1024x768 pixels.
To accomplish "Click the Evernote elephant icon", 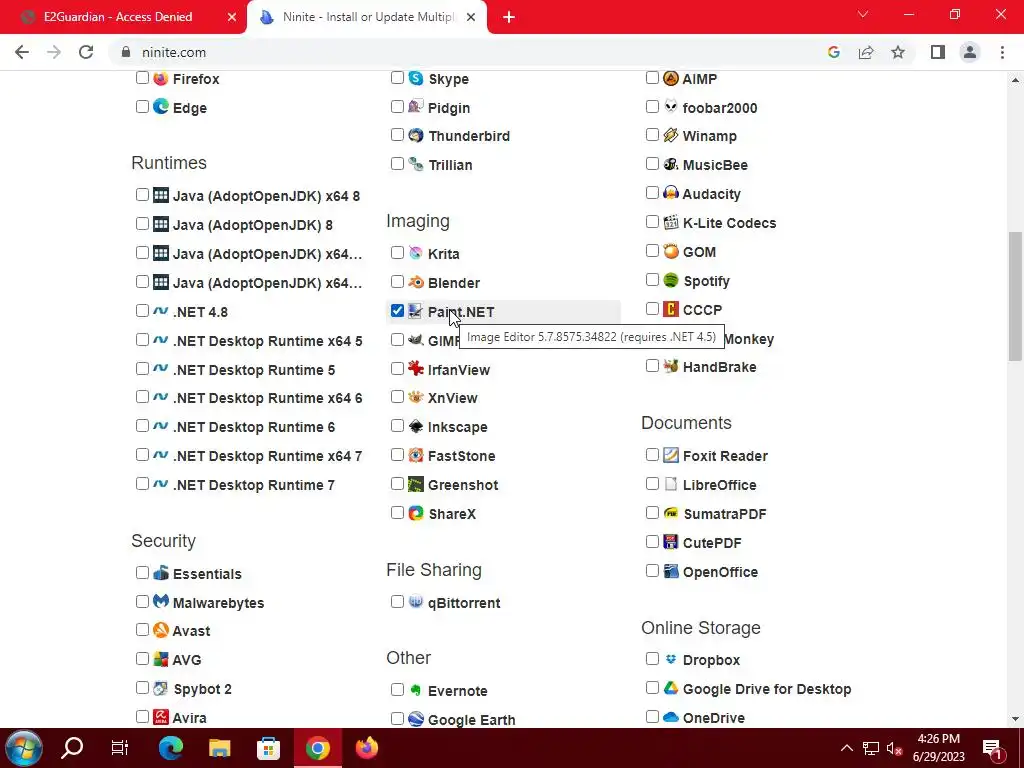I will (x=416, y=690).
